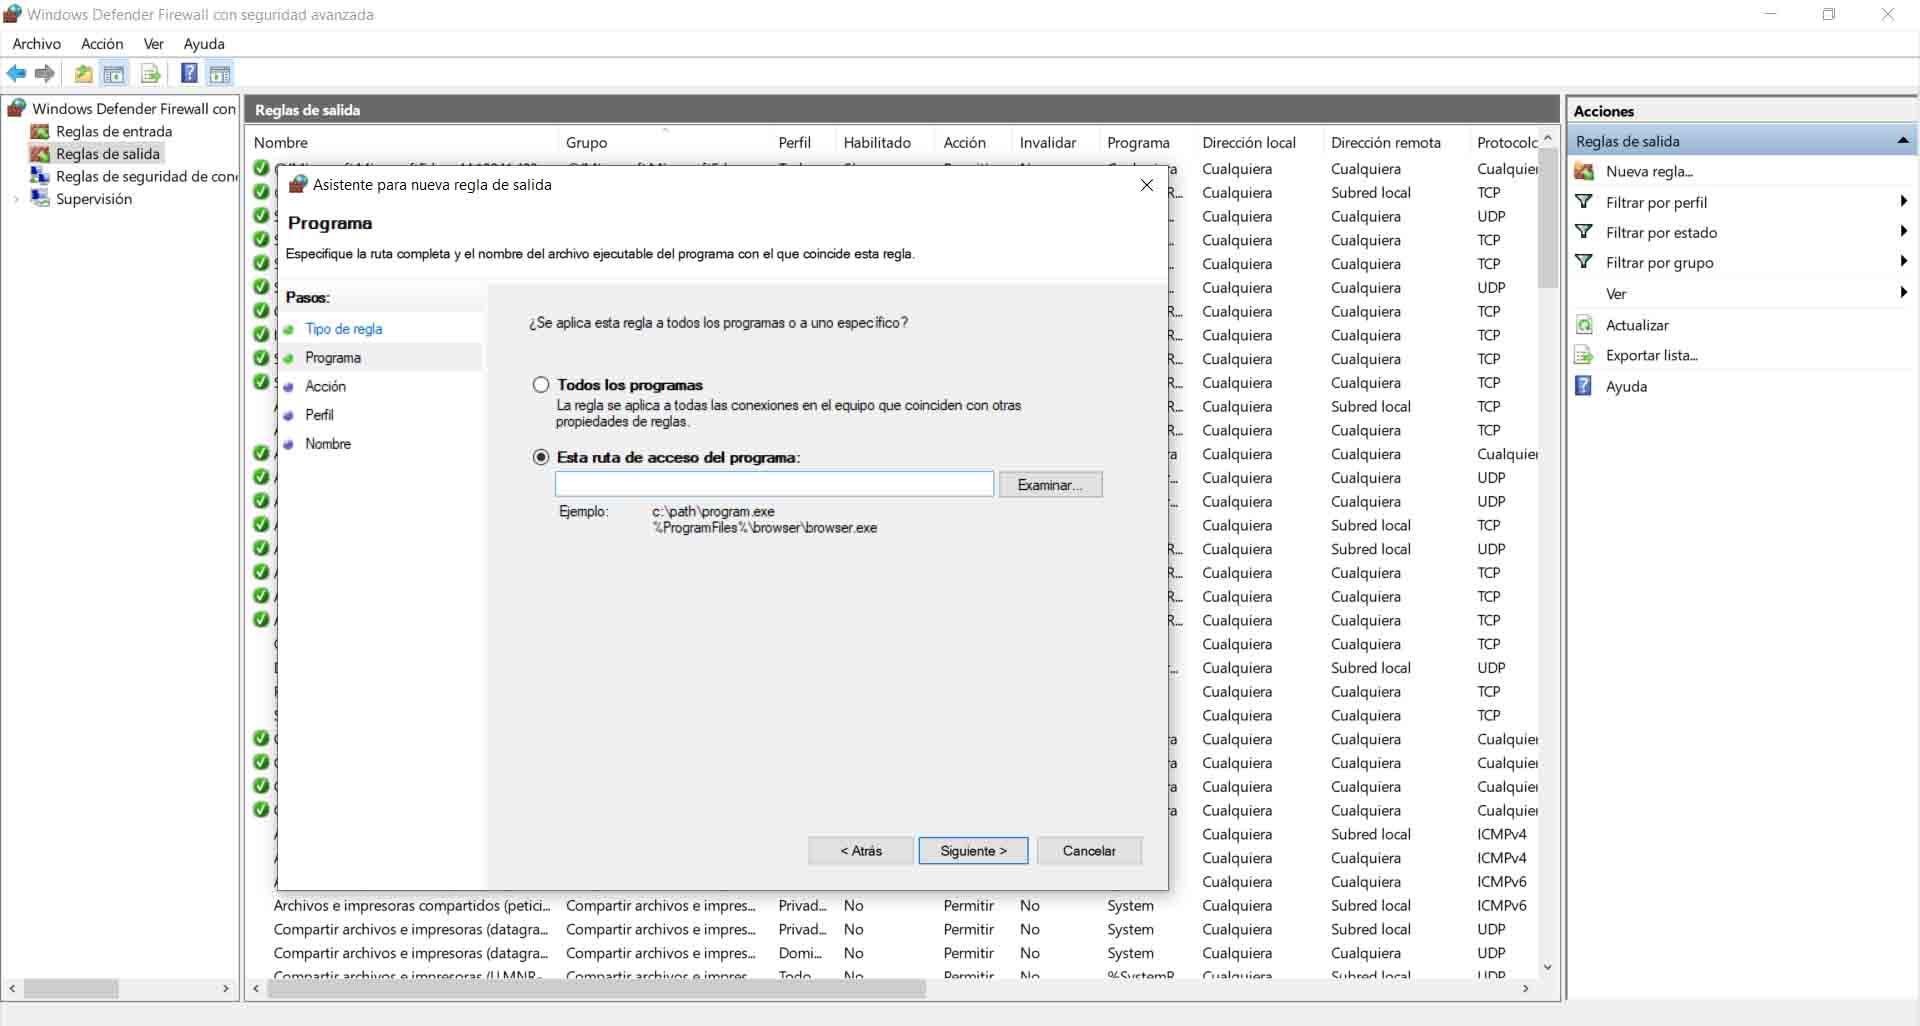This screenshot has height=1026, width=1920.
Task: Click the Ayuda icon in Acciones pane
Action: pyautogui.click(x=1584, y=386)
